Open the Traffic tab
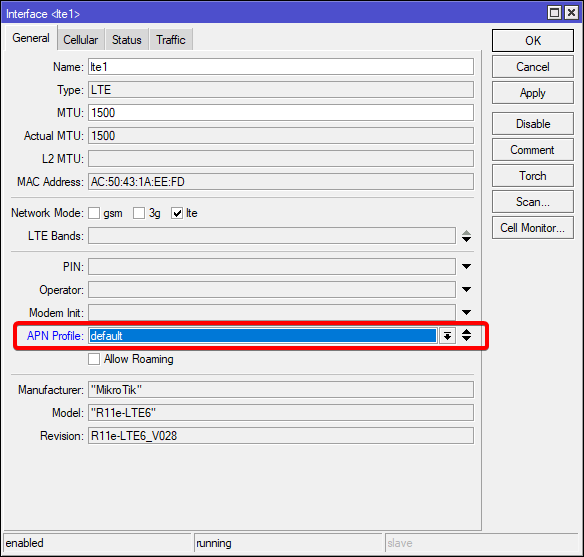Viewport: 584px width, 557px height. tap(171, 39)
